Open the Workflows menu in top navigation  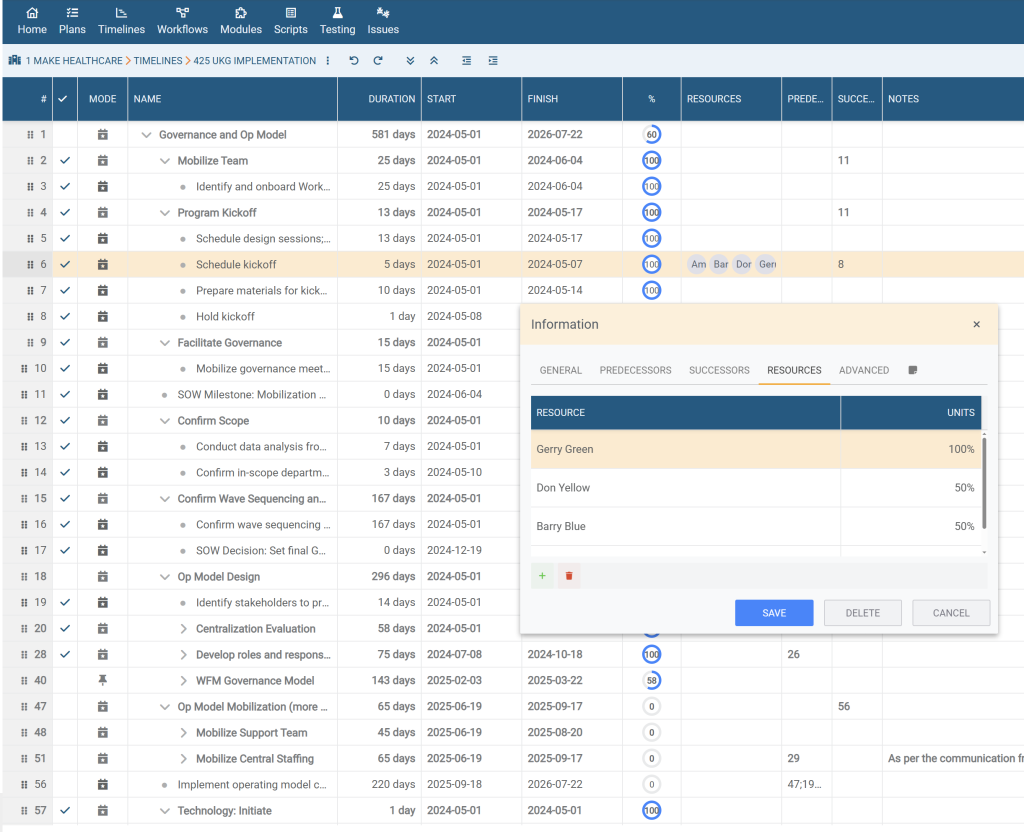coord(182,21)
